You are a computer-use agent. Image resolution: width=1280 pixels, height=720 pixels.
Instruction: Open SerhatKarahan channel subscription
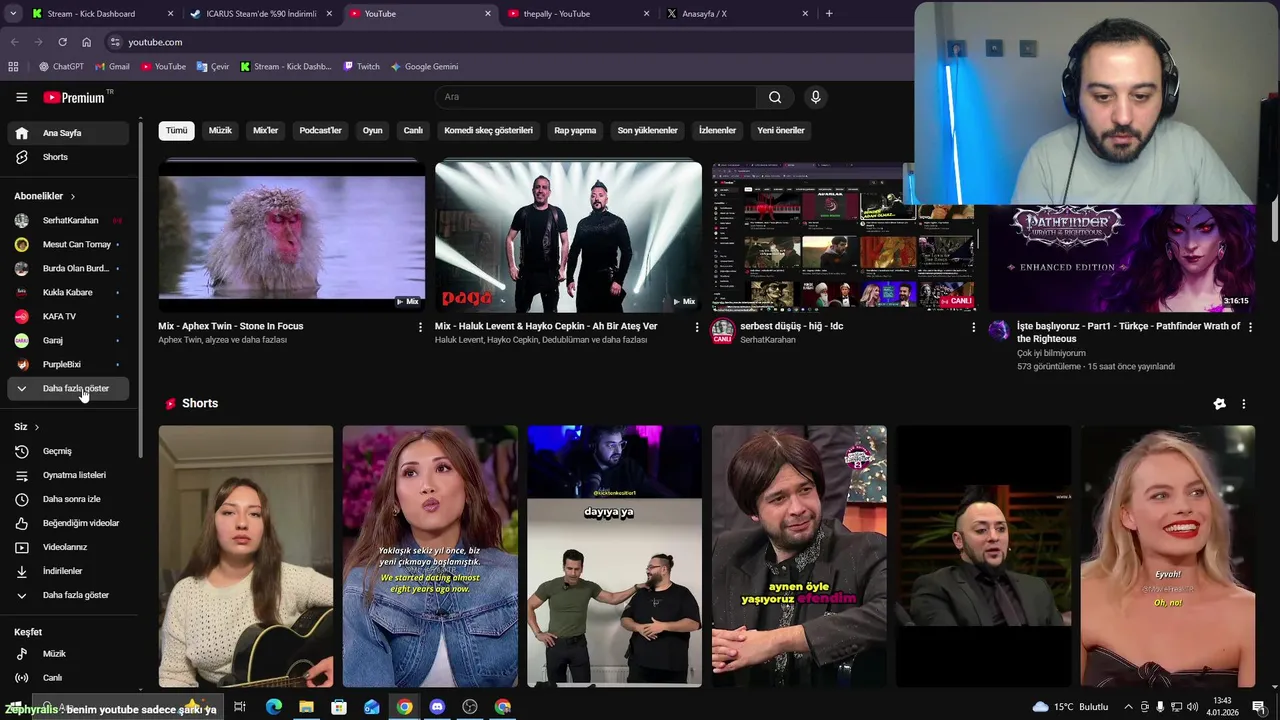[68, 220]
